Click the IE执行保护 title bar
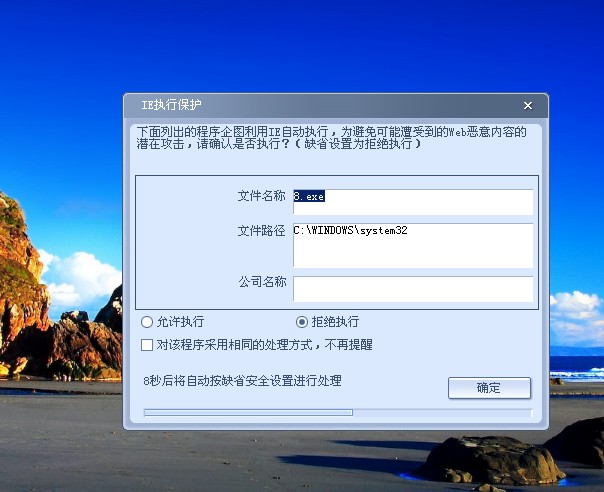The height and width of the screenshot is (492, 604). click(336, 106)
